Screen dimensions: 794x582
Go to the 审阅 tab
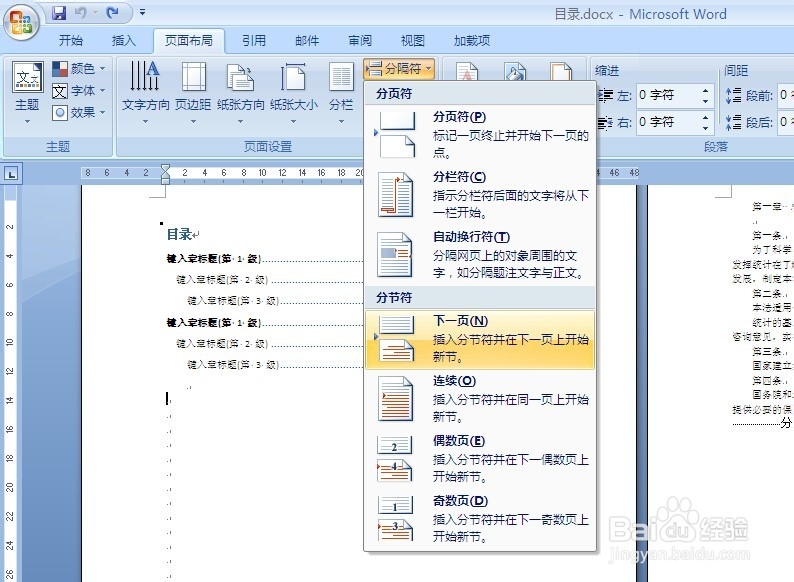pyautogui.click(x=360, y=41)
